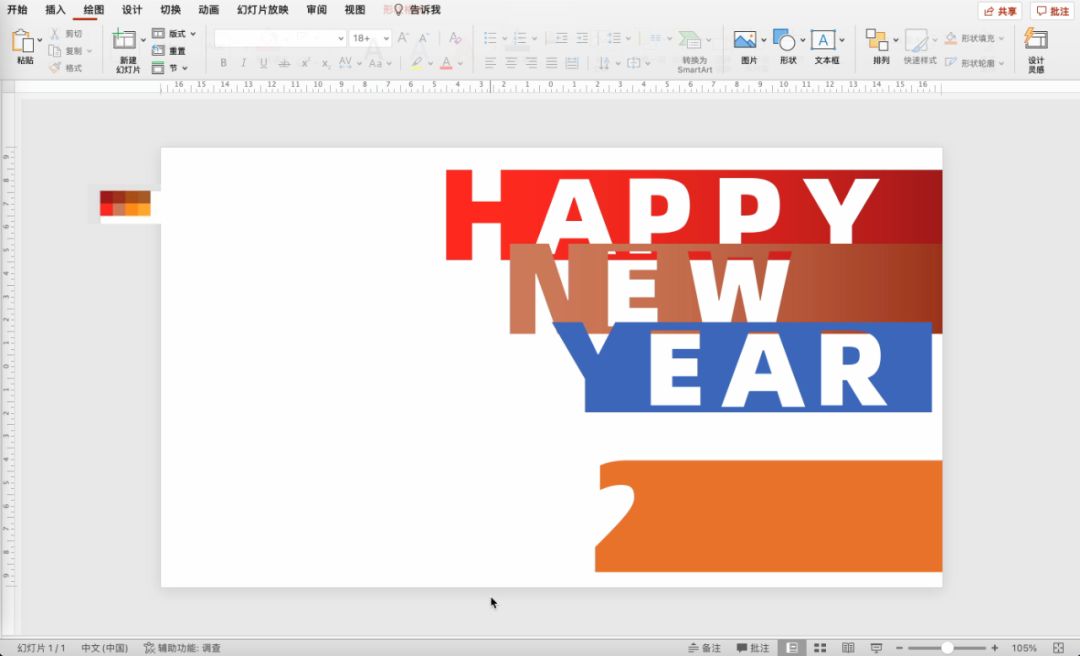The image size is (1080, 656).
Task: Click the Share (共享) button
Action: 1000,11
